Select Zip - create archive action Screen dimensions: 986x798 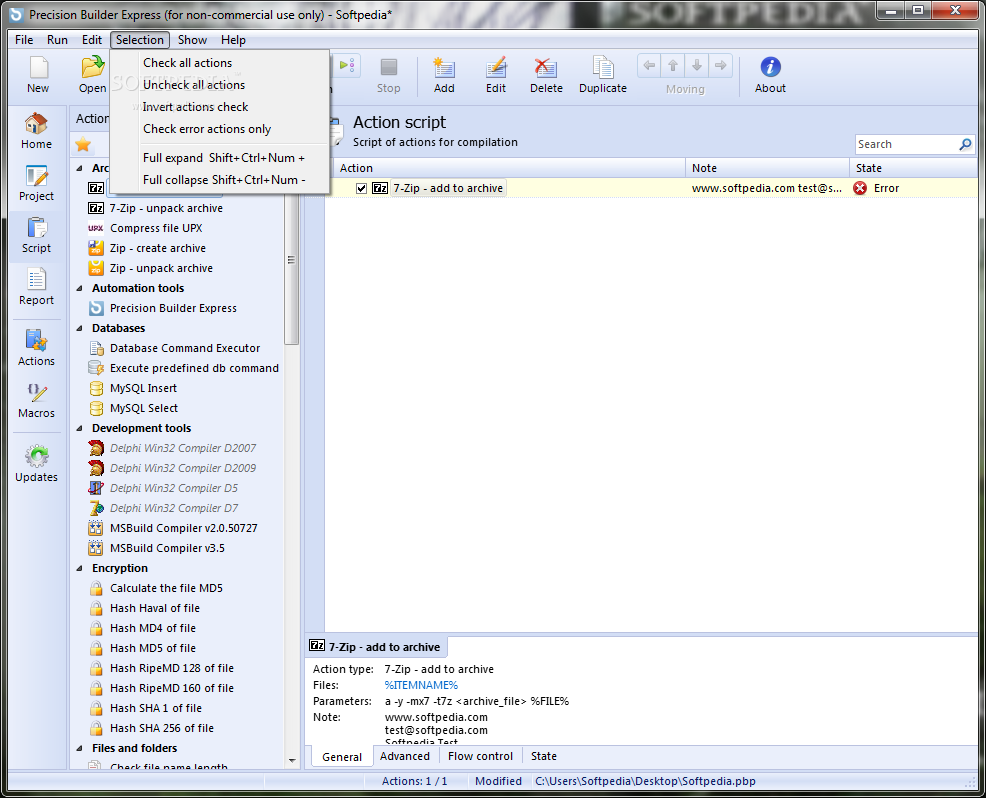(x=158, y=248)
